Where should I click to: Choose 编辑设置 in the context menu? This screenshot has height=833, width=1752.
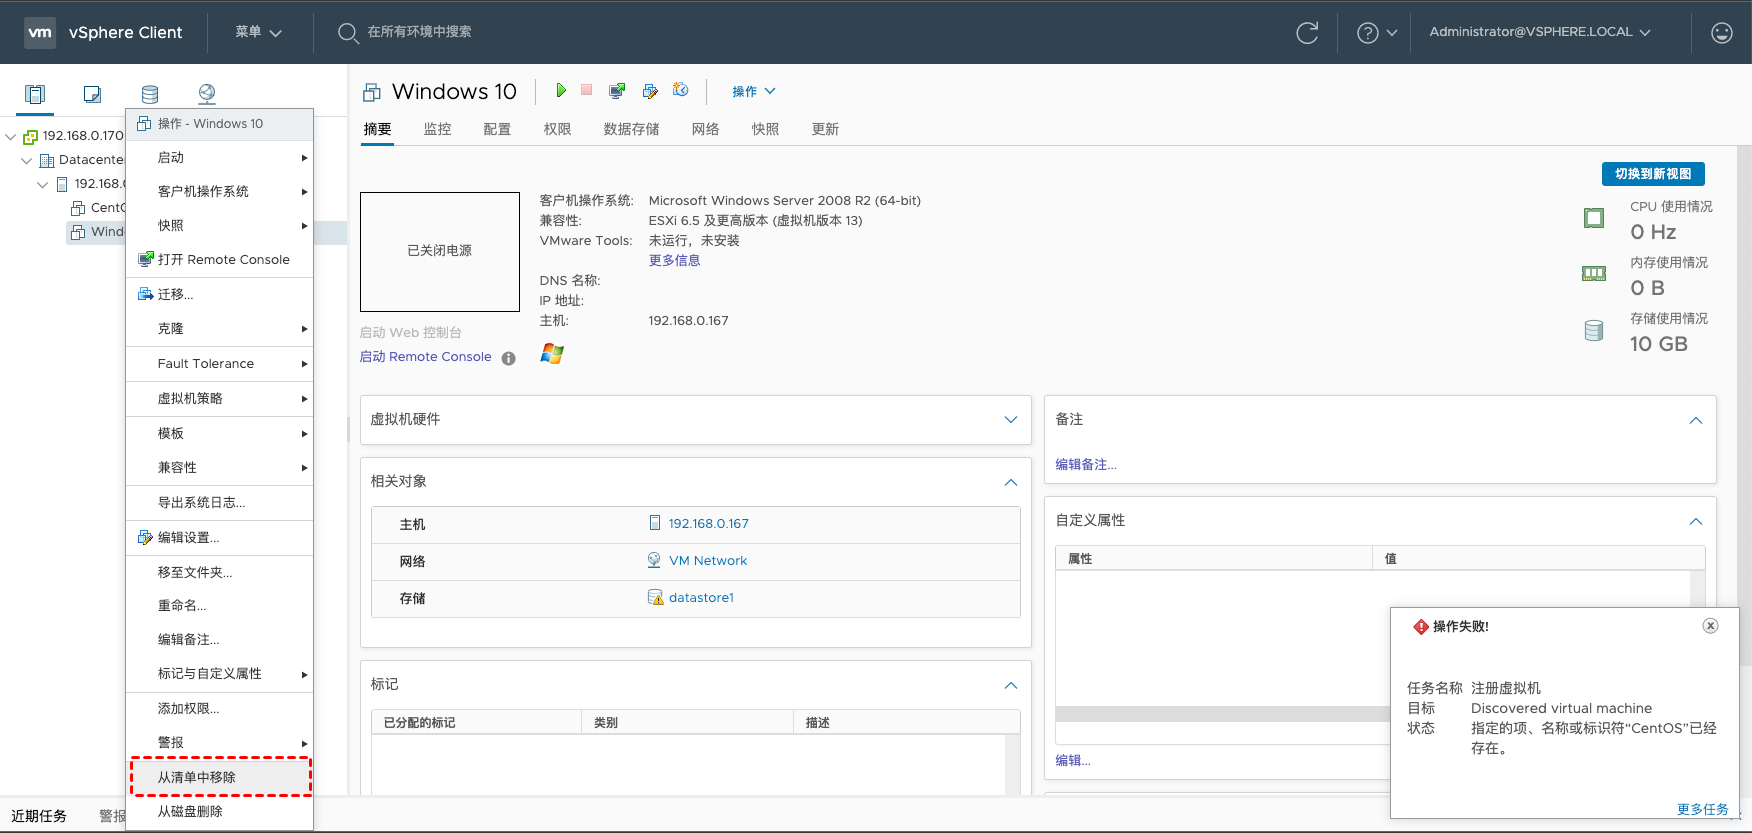point(188,538)
